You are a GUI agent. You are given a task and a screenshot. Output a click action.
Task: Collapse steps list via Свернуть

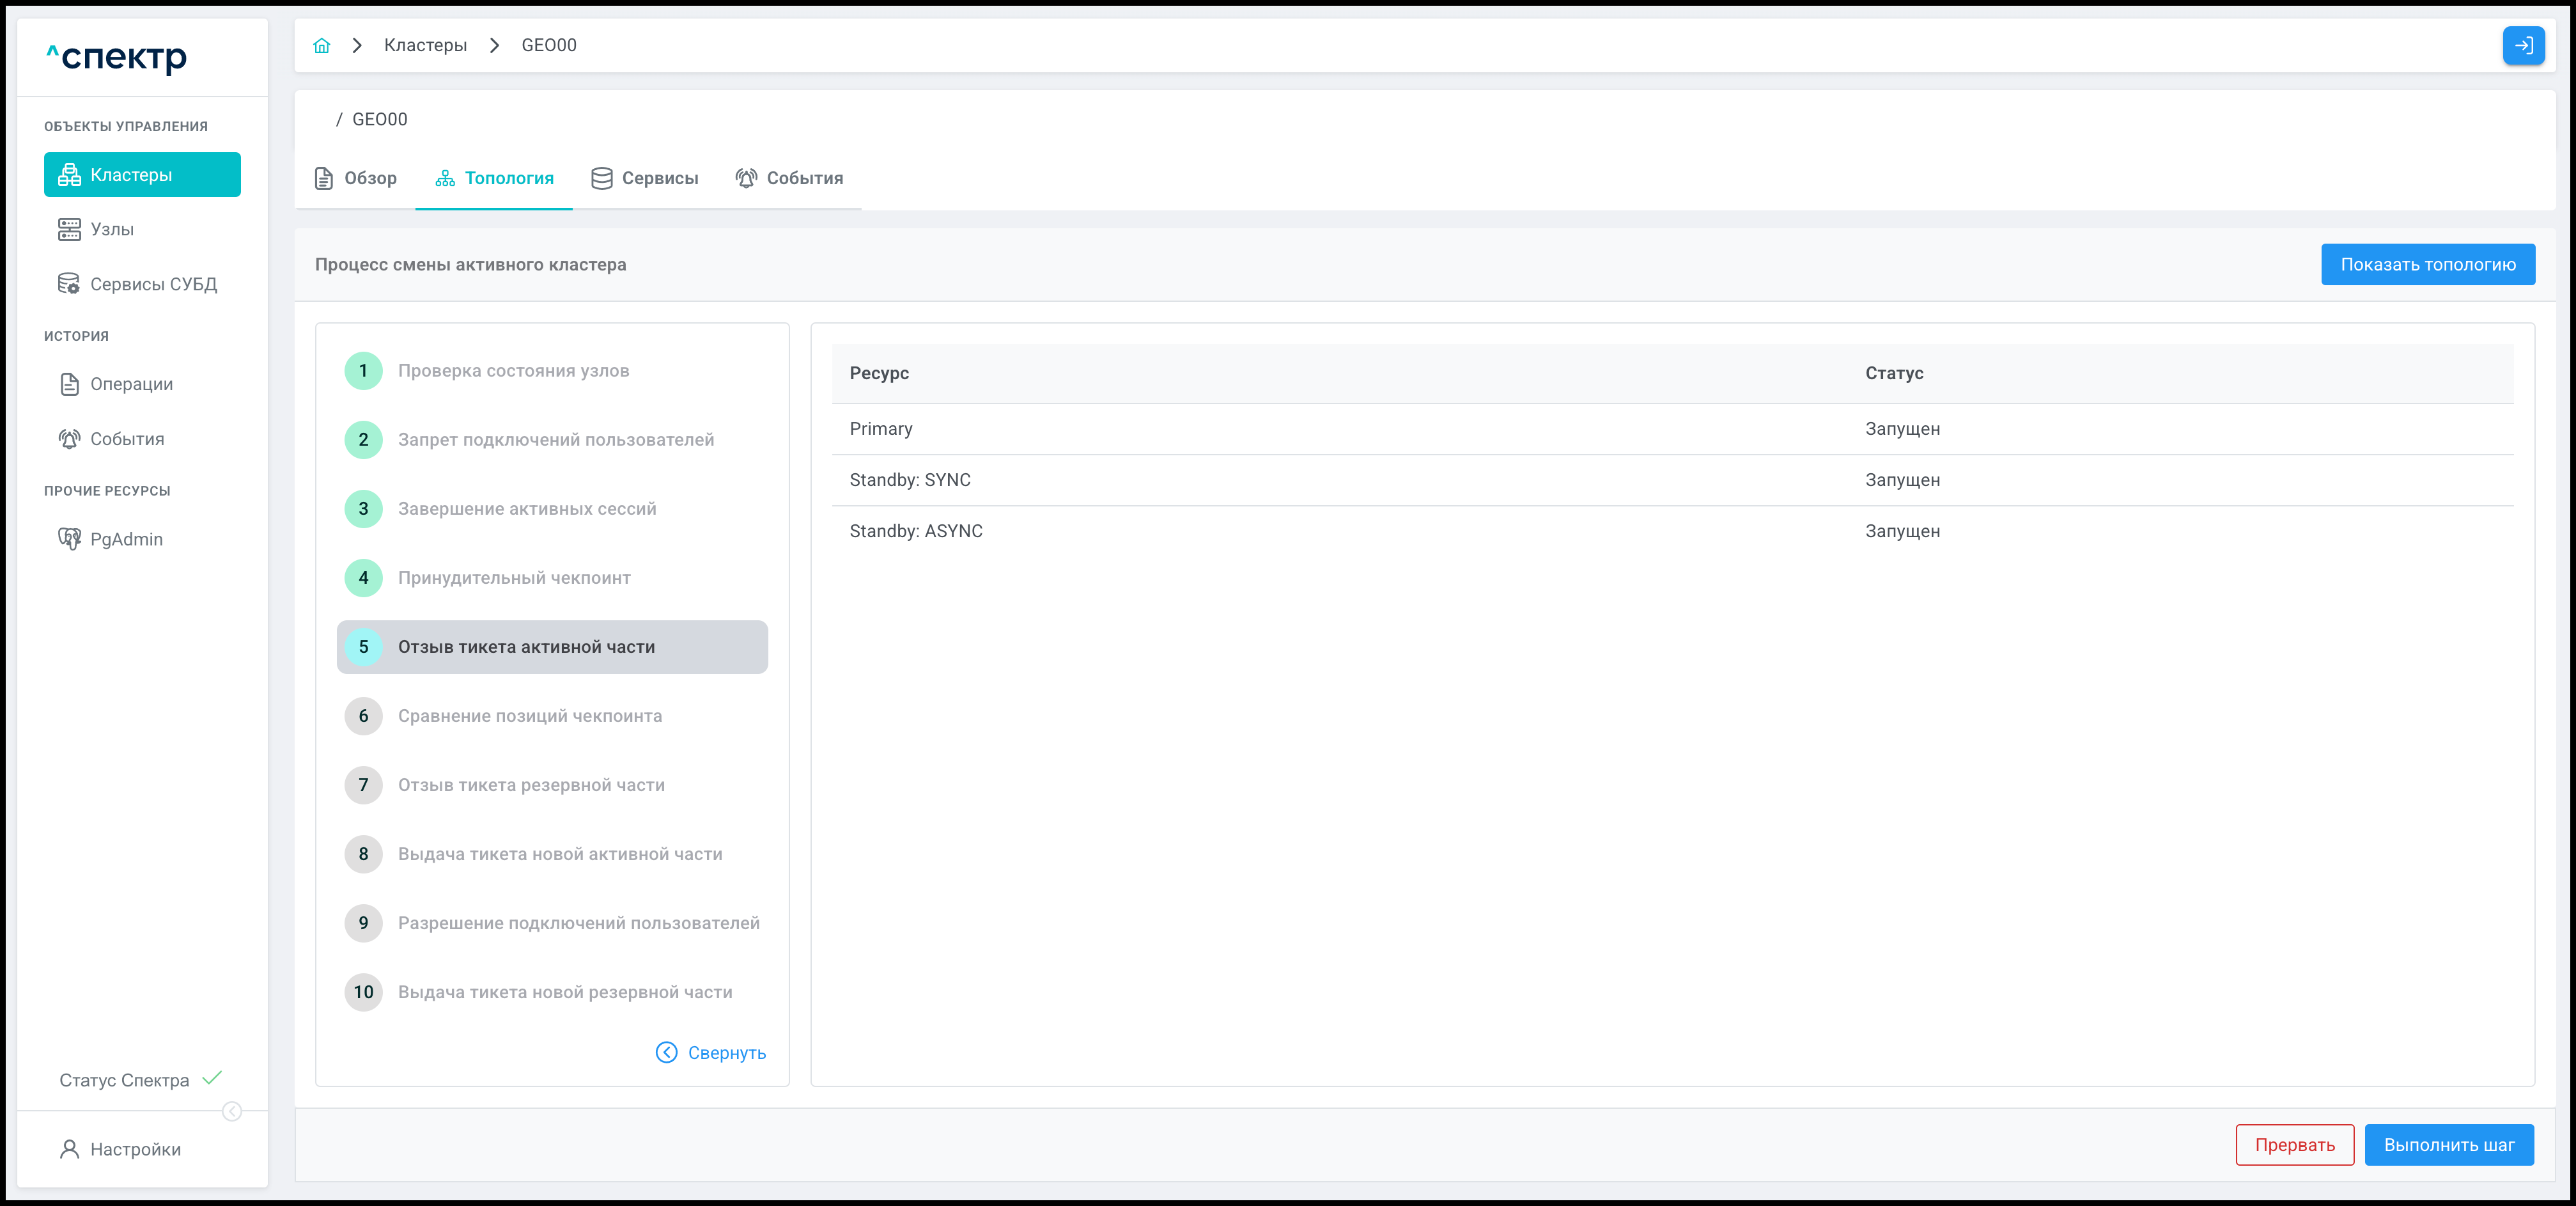711,1052
